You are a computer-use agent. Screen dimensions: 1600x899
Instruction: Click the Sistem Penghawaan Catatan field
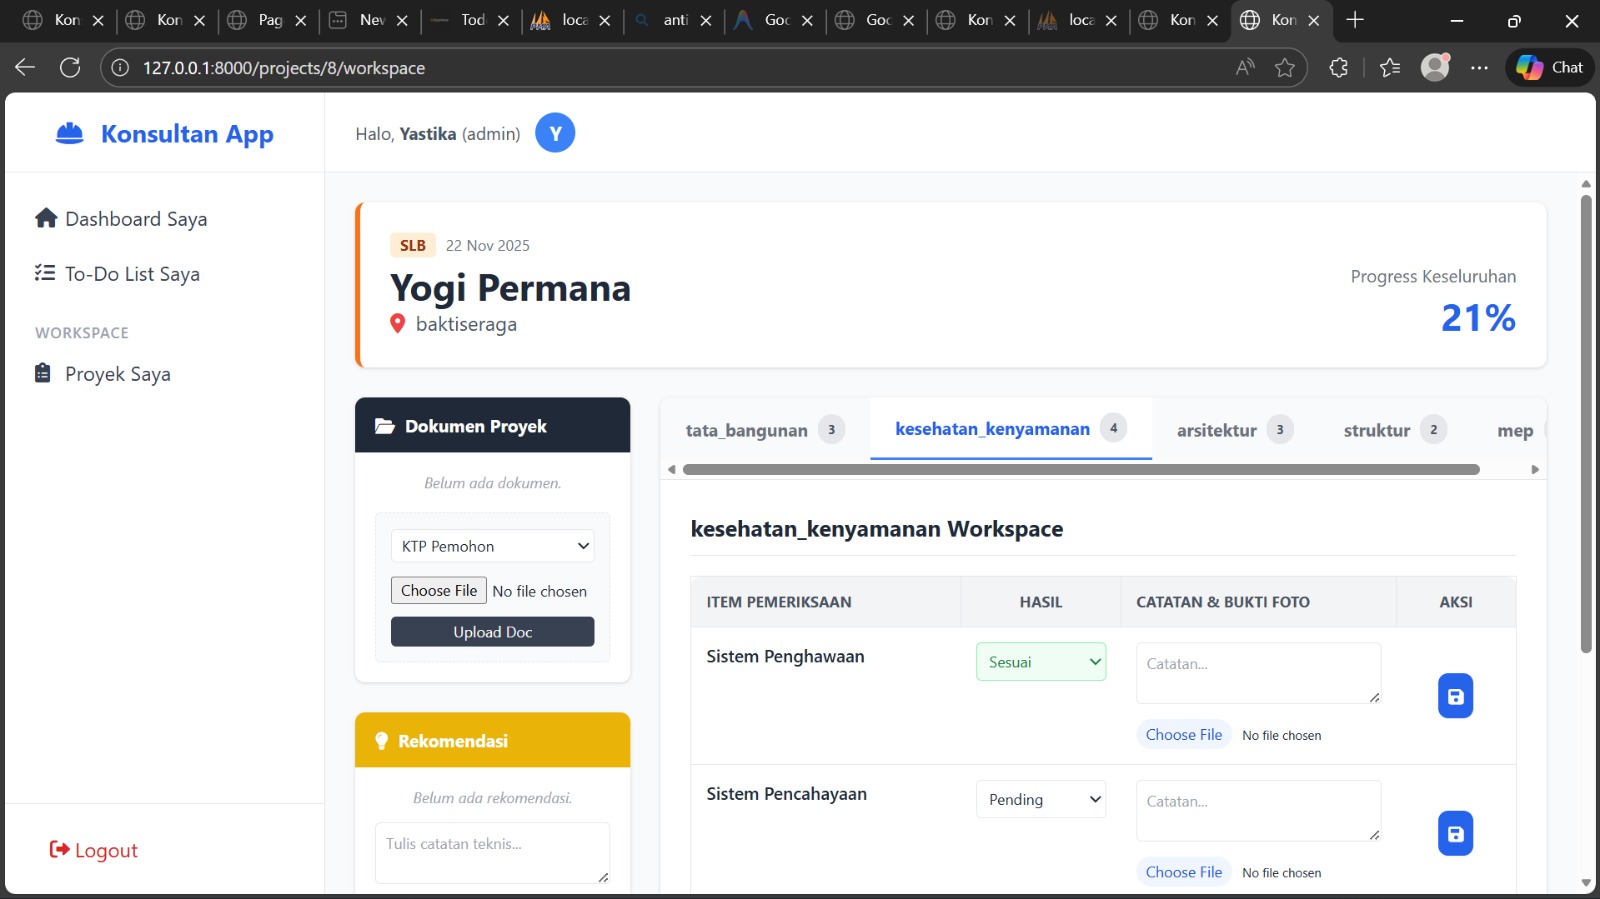click(x=1258, y=673)
